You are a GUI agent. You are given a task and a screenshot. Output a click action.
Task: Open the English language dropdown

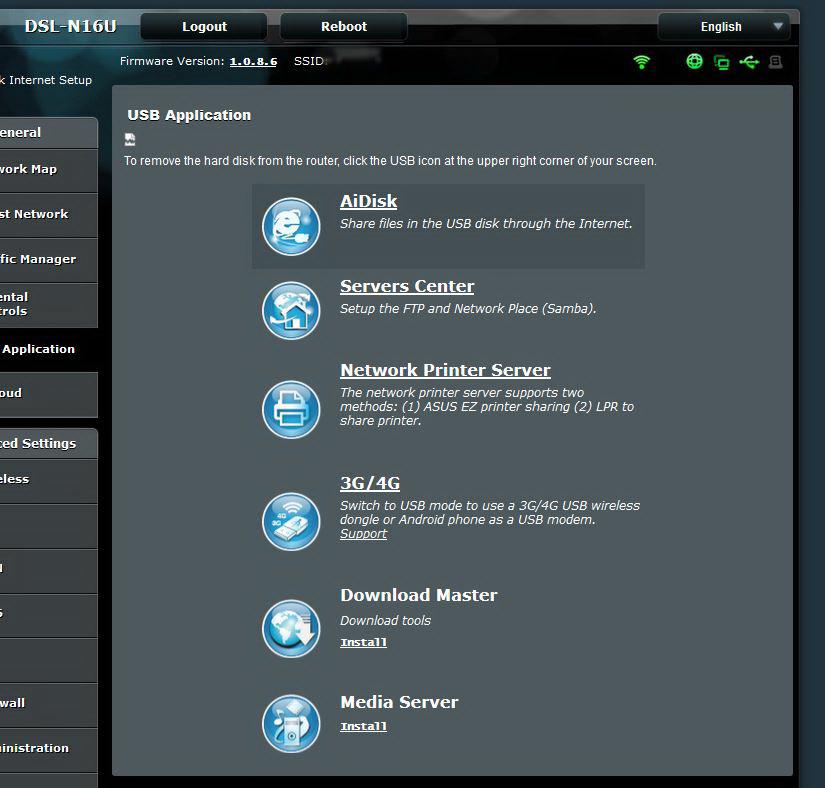click(724, 27)
